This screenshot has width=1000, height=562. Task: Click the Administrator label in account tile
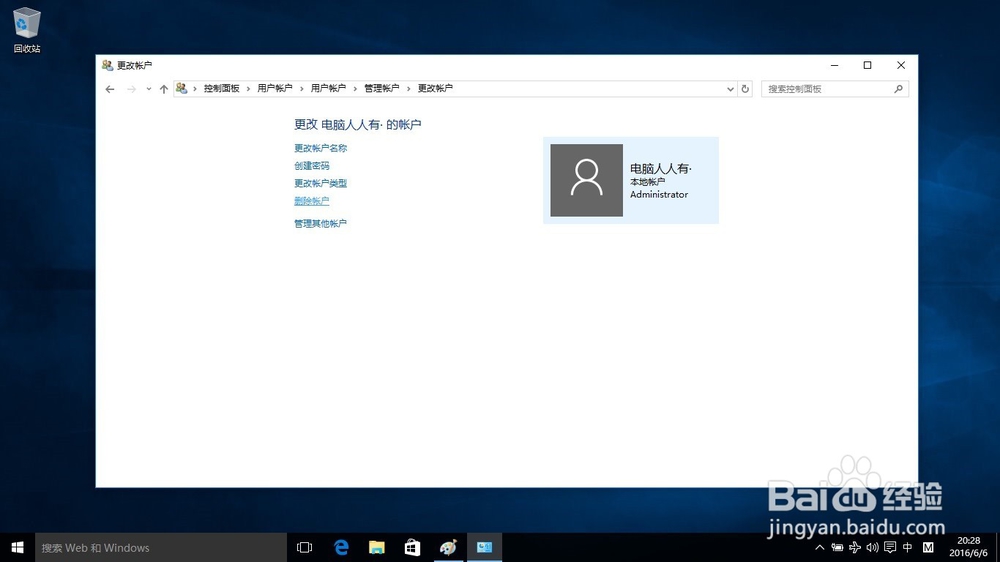659,195
